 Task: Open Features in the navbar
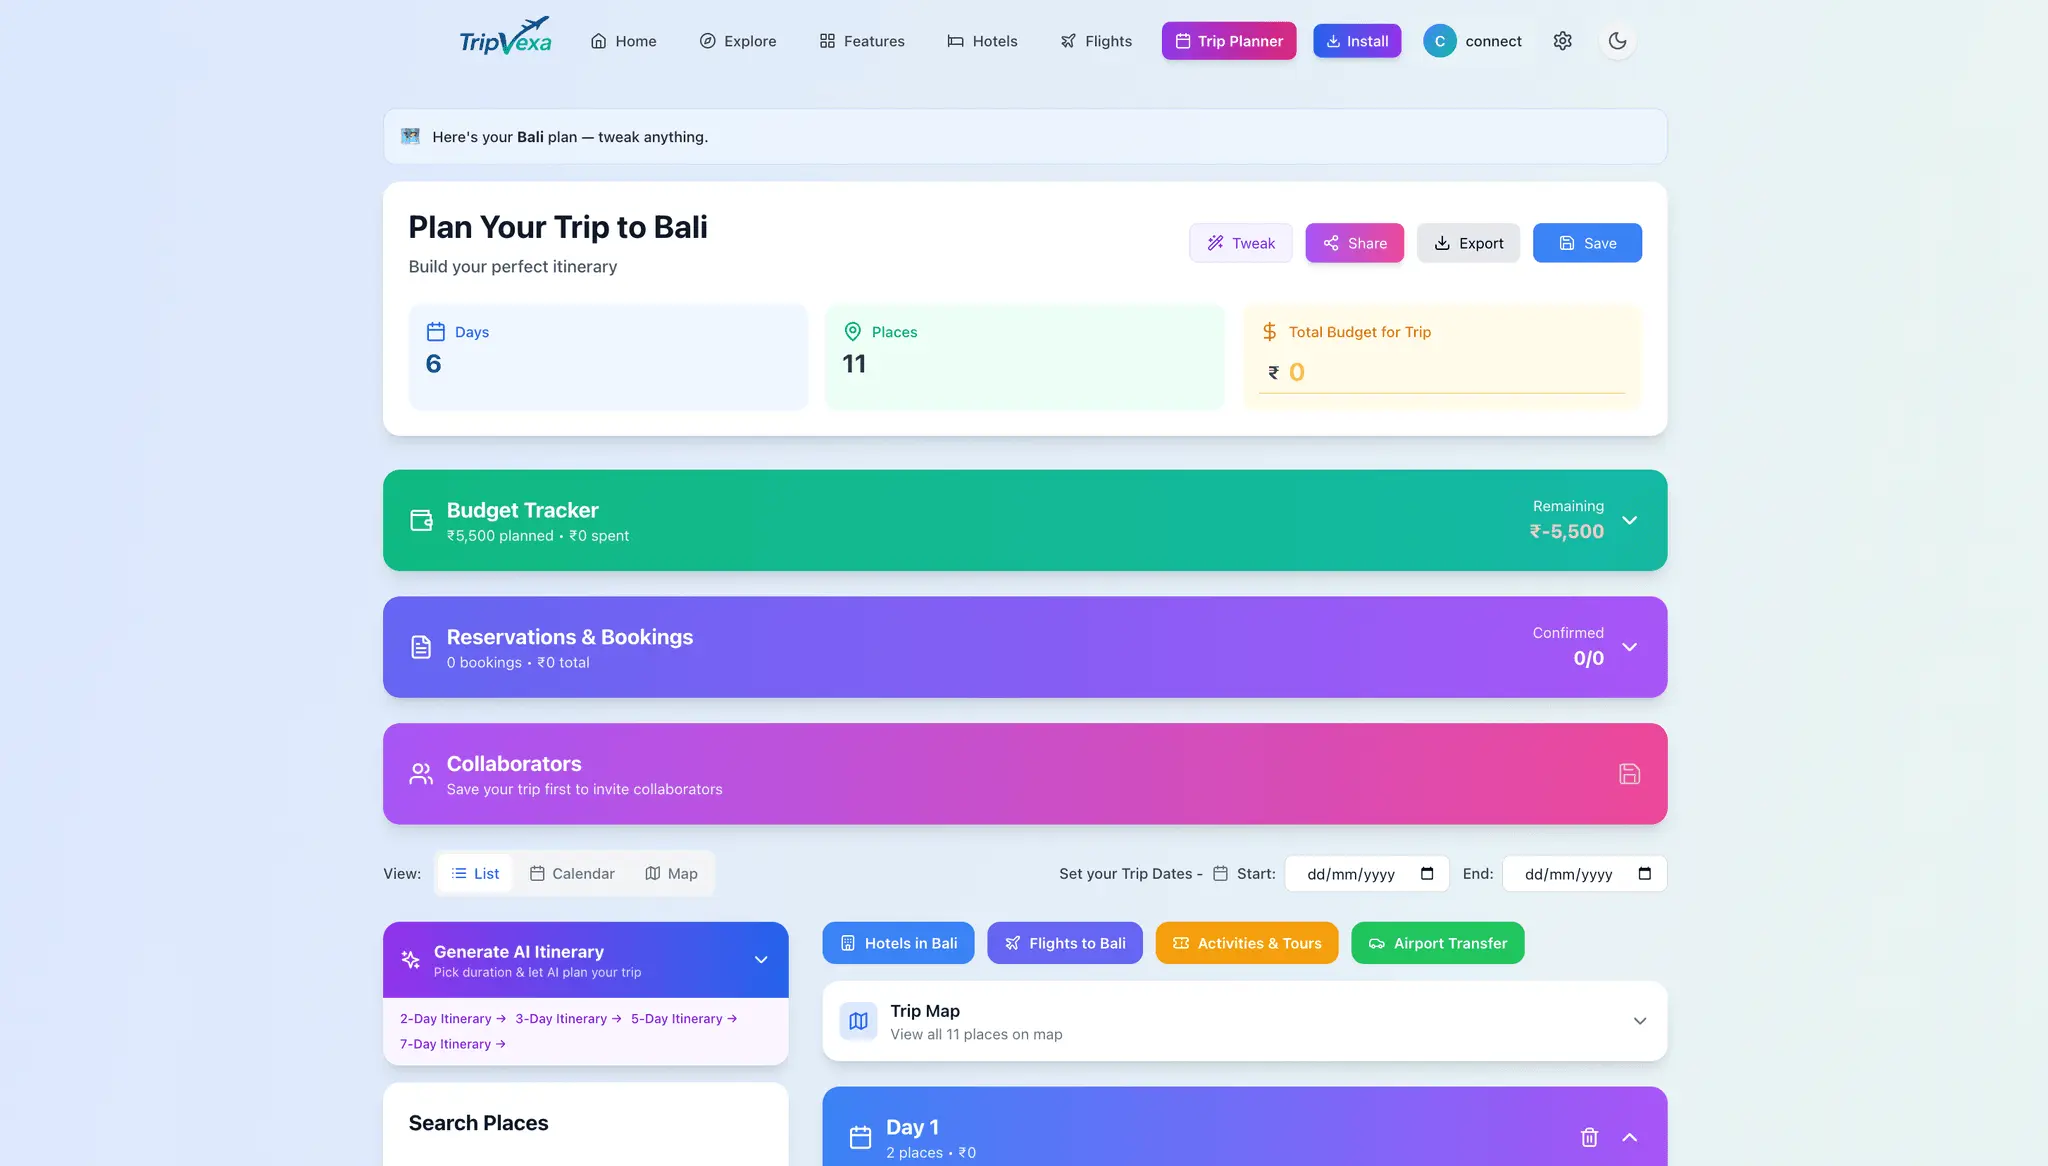tap(862, 41)
